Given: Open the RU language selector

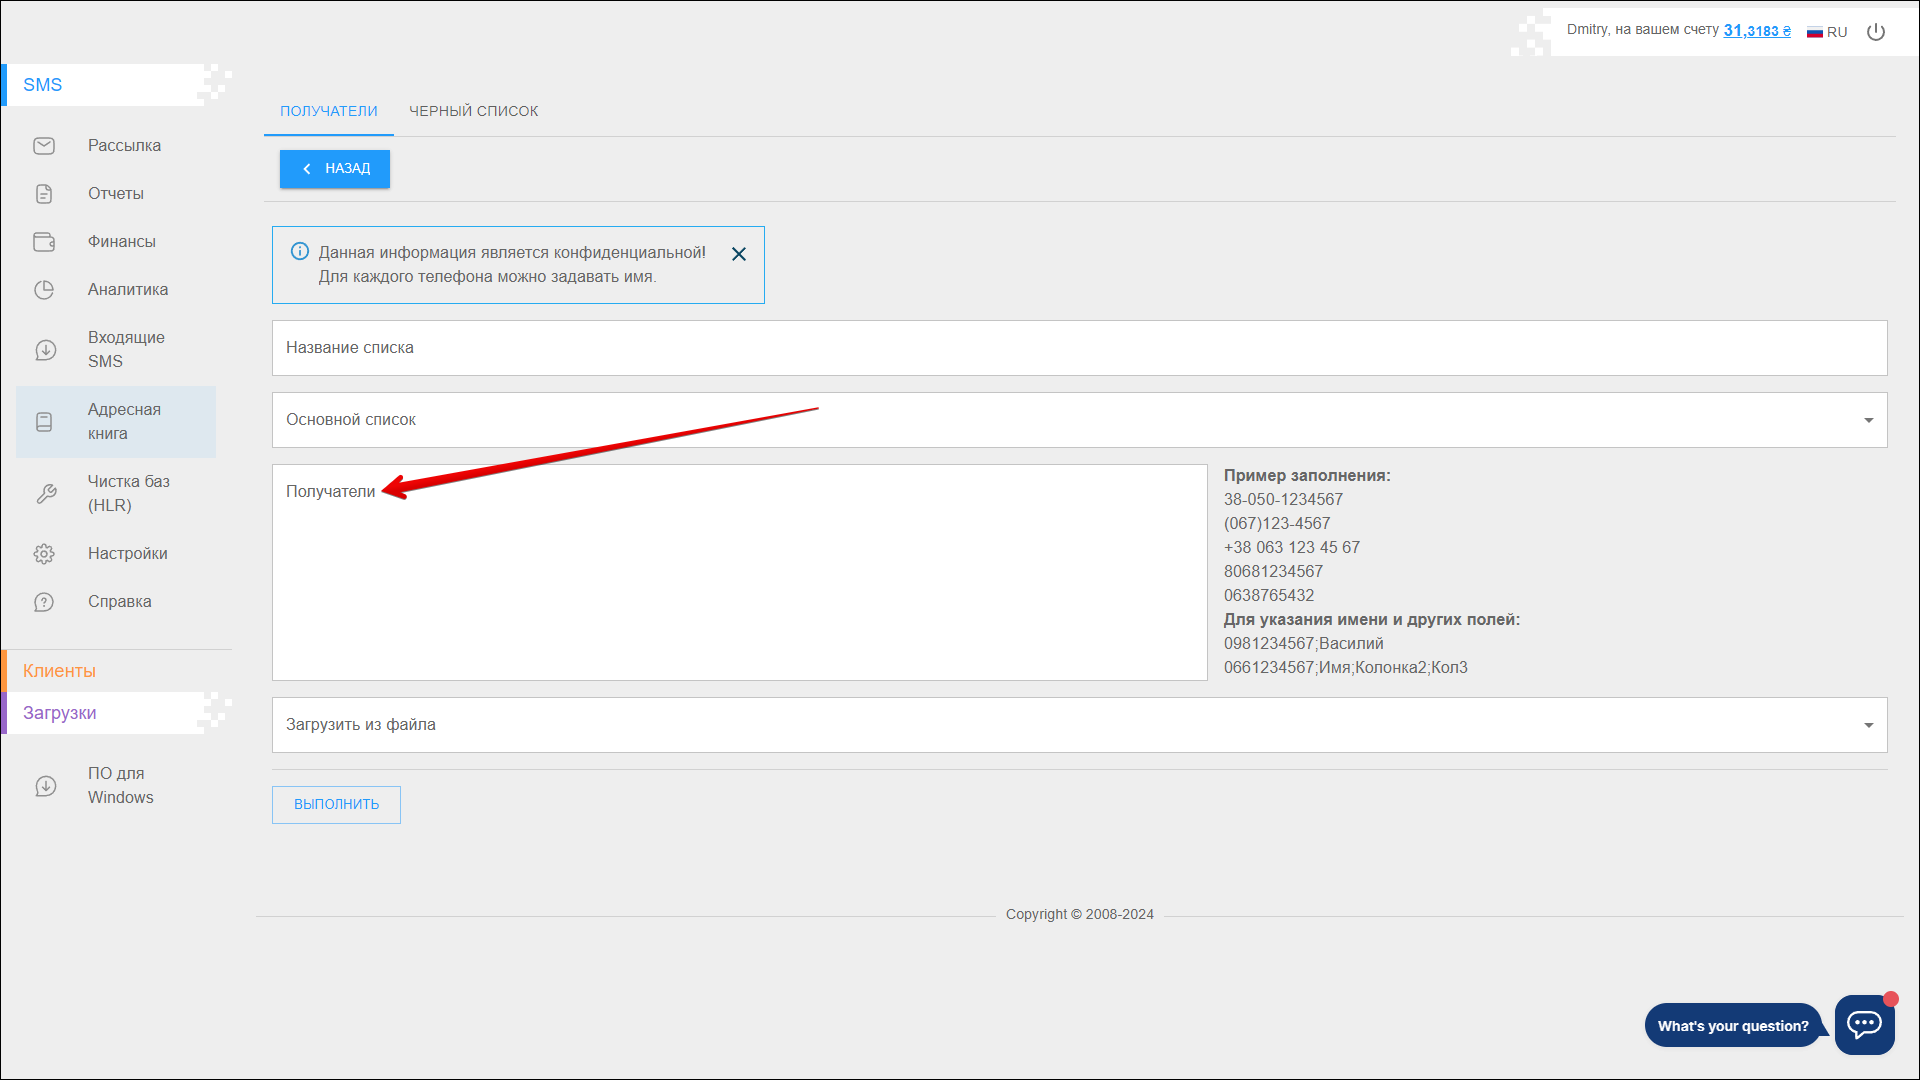Looking at the screenshot, I should 1827,32.
